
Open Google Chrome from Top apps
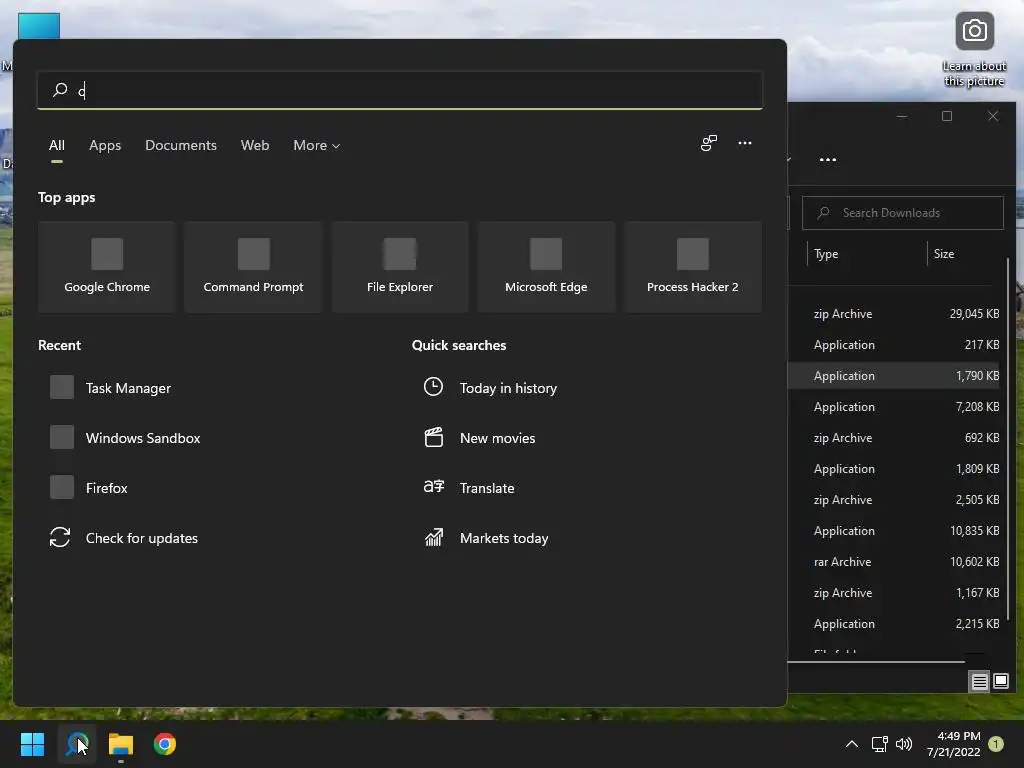[x=107, y=266]
